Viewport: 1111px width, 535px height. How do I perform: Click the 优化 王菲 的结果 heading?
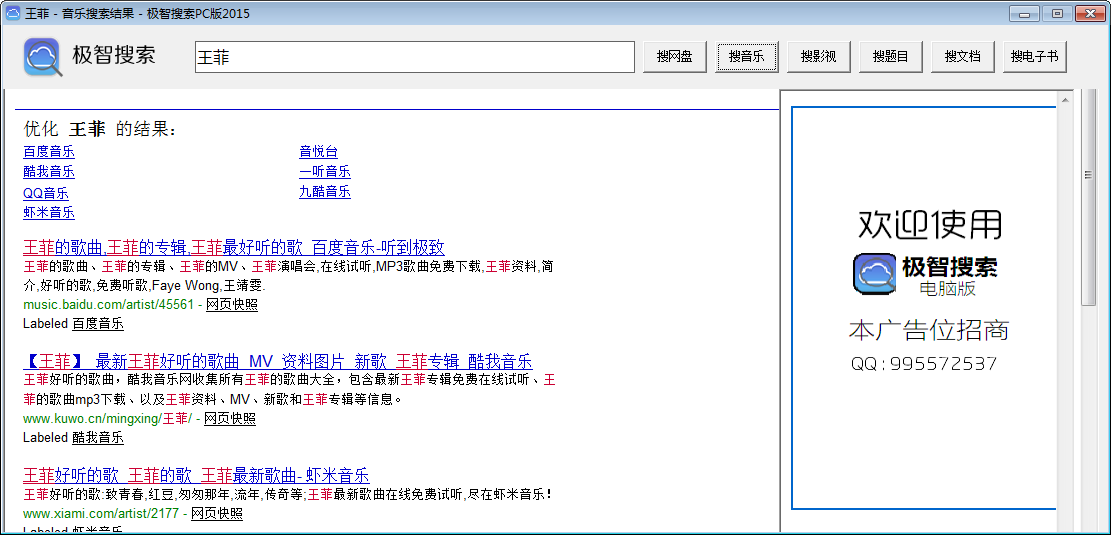pos(100,129)
